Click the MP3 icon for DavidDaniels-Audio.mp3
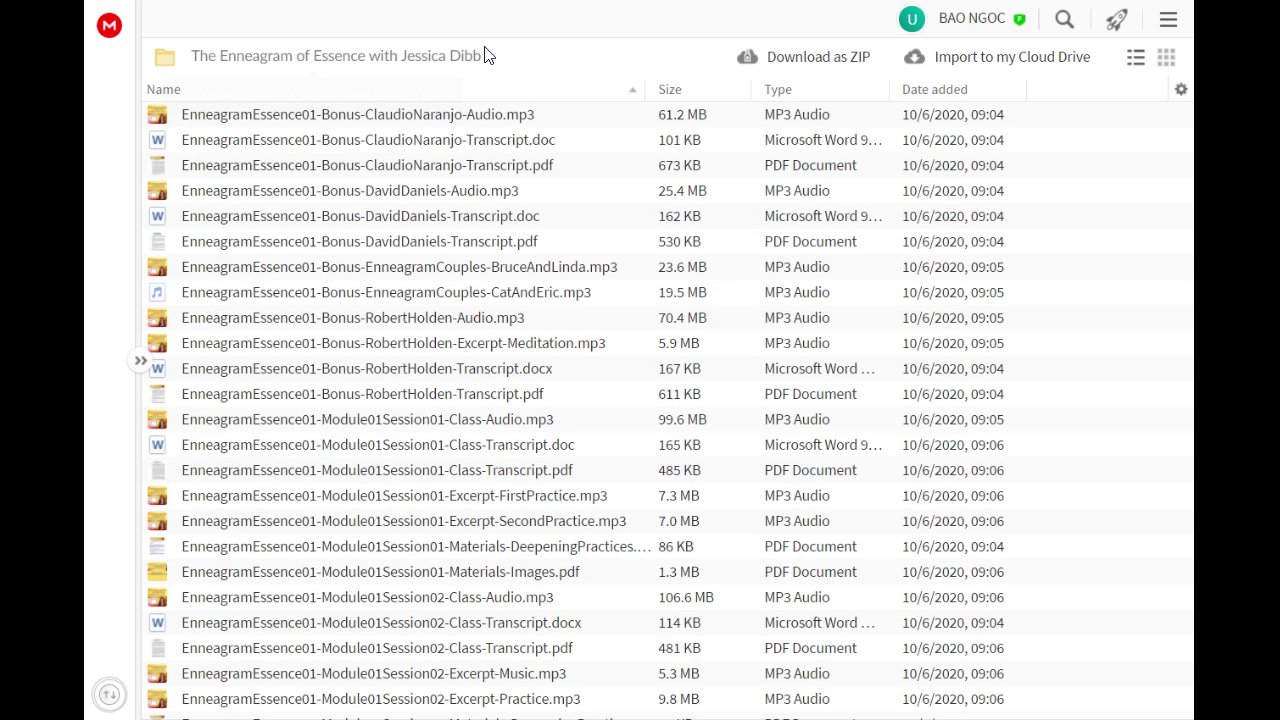Viewport: 1280px width, 720px height. coord(157,191)
